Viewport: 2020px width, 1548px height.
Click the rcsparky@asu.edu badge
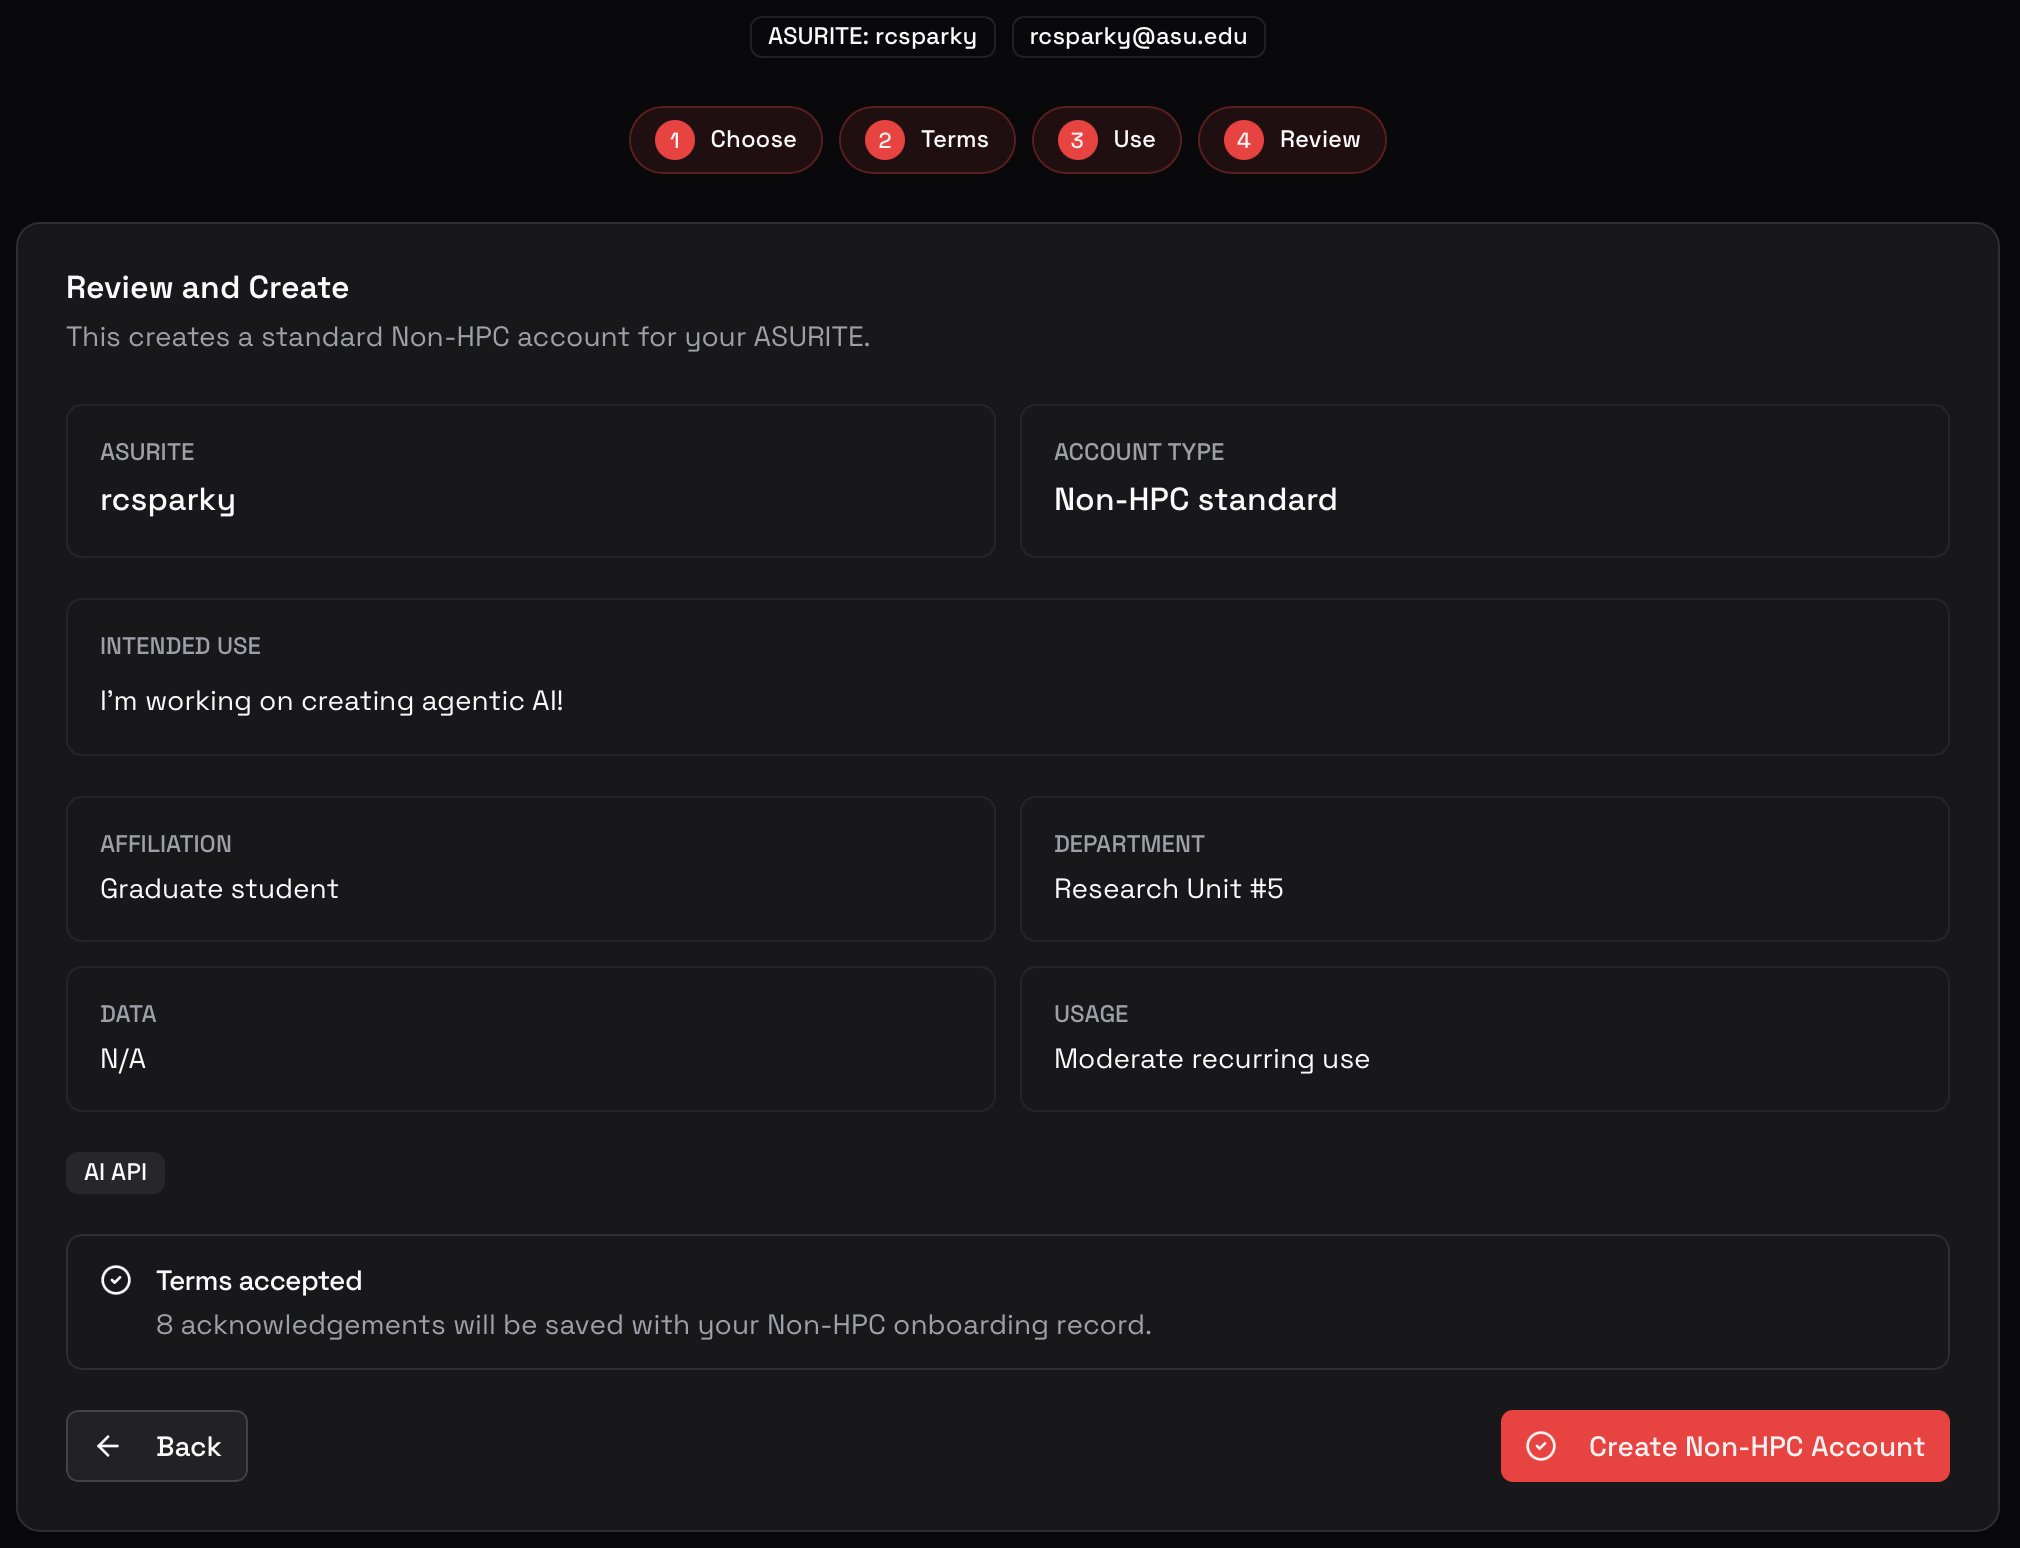pyautogui.click(x=1138, y=37)
